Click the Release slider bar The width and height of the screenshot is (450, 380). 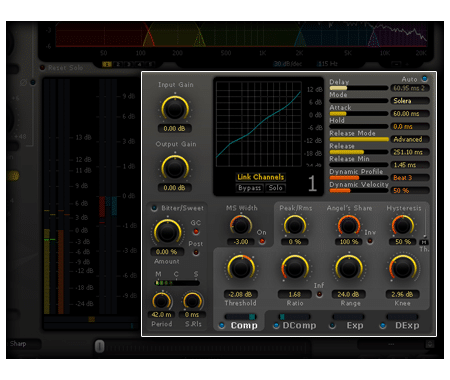point(359,152)
